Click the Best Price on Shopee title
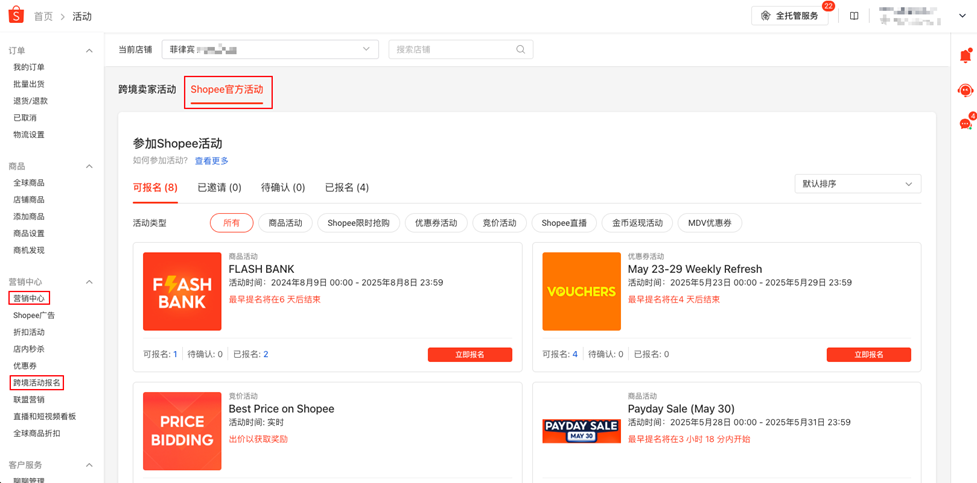977x483 pixels. (282, 409)
